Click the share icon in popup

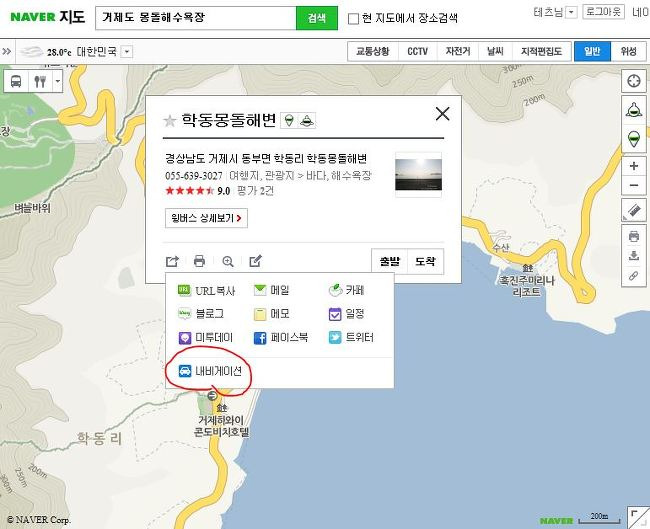[x=172, y=261]
